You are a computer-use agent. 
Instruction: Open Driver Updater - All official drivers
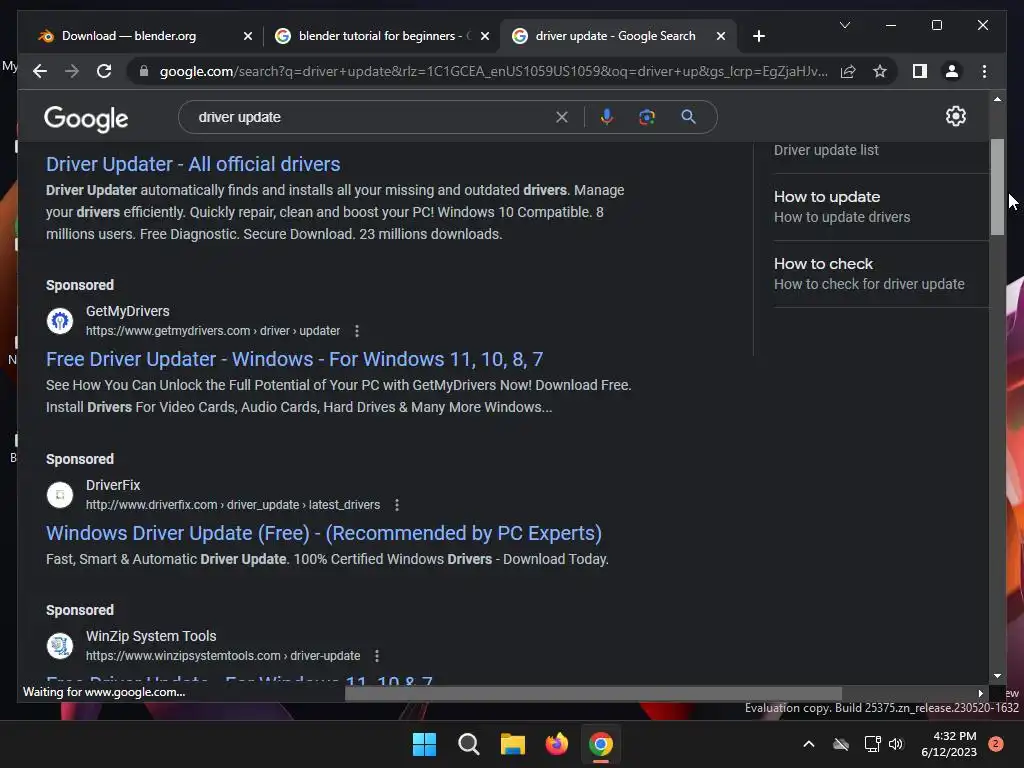[193, 164]
